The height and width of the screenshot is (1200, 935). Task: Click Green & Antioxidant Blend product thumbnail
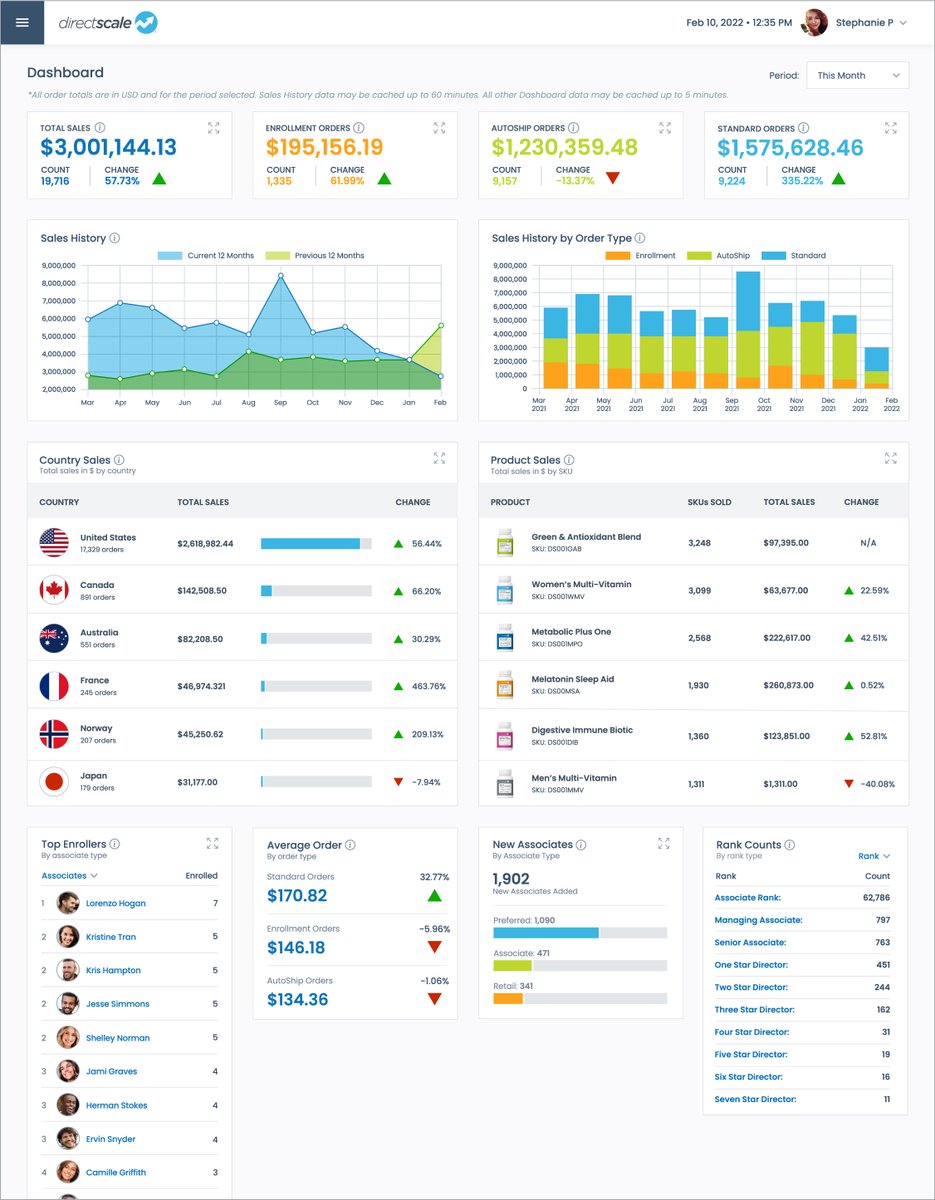coord(505,543)
